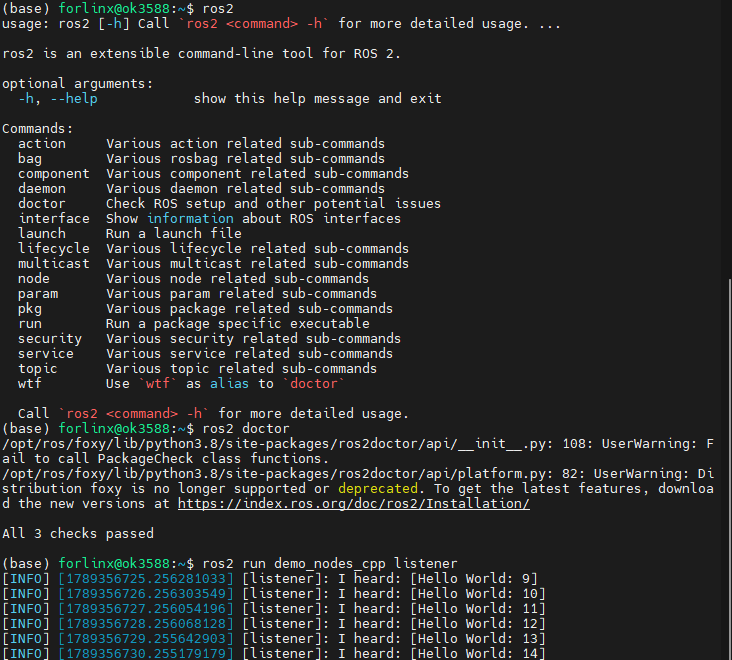Click the 'lifecycle' command name
Viewport: 732px width, 660px height.
(x=54, y=248)
